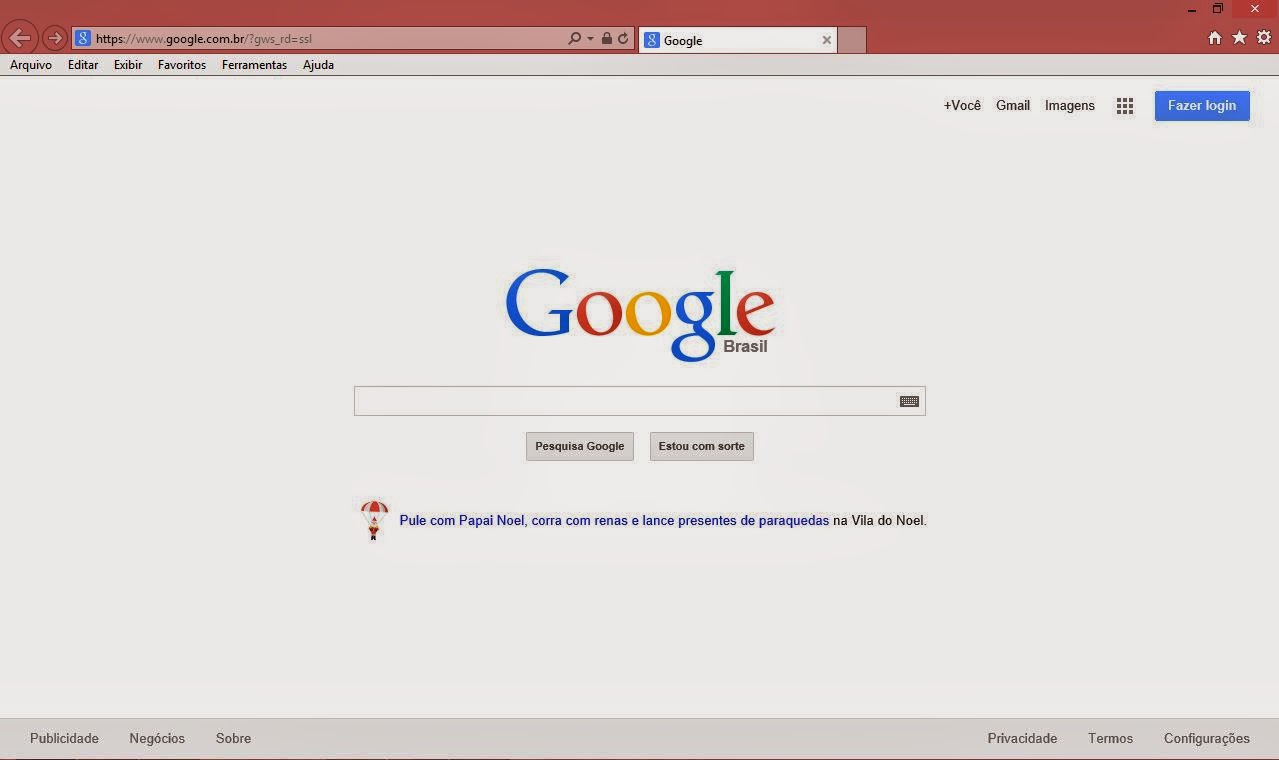Open the on-screen keyboard icon in search box
The width and height of the screenshot is (1279, 760).
909,400
